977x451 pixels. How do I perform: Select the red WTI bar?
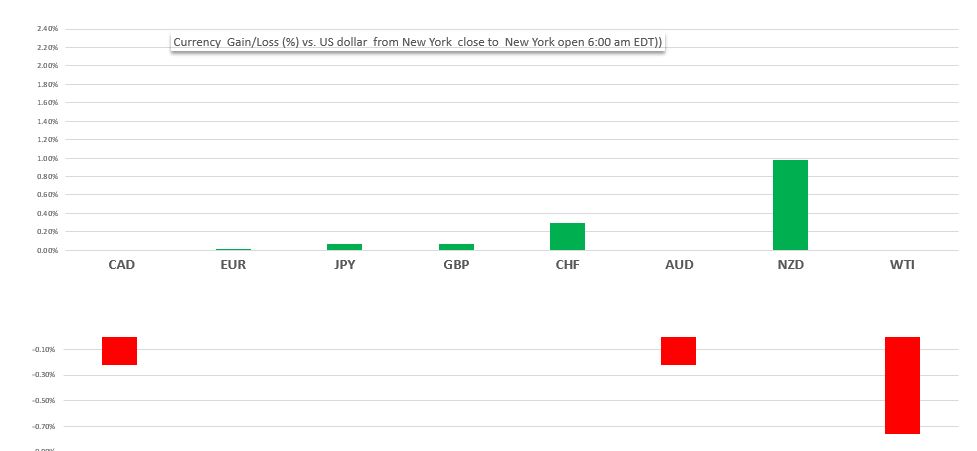pyautogui.click(x=902, y=385)
